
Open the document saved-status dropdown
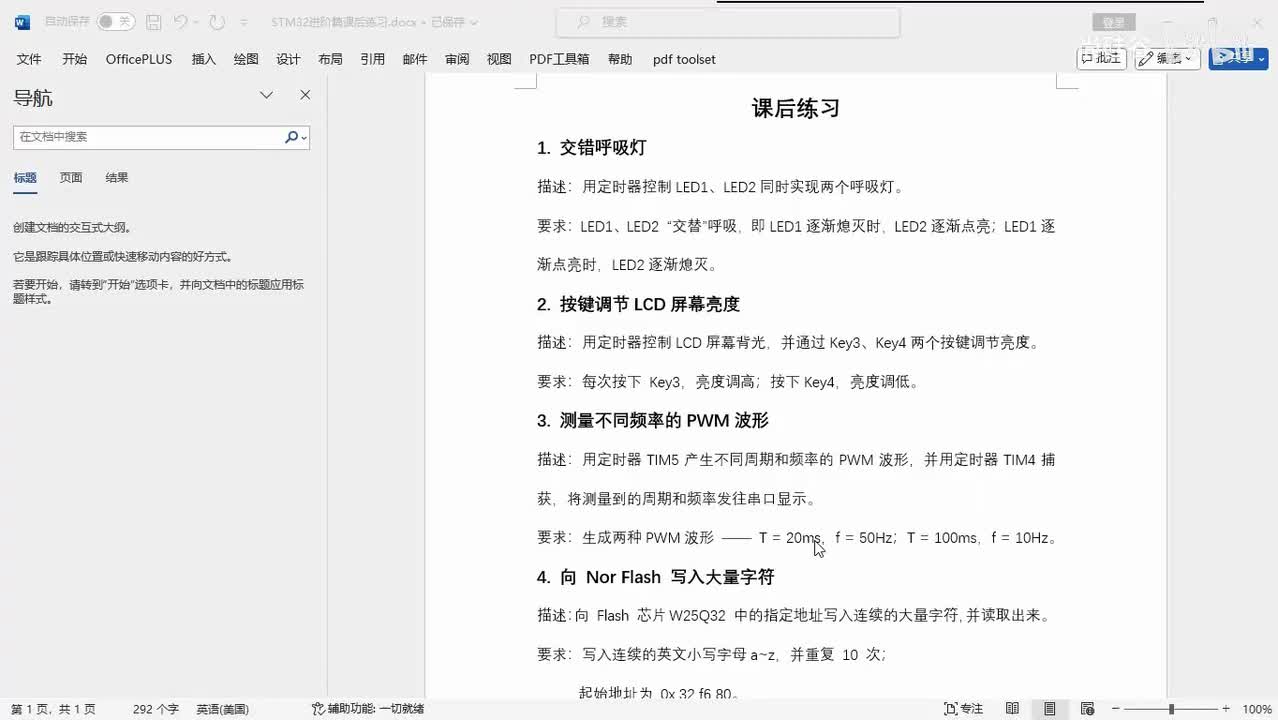coord(473,22)
